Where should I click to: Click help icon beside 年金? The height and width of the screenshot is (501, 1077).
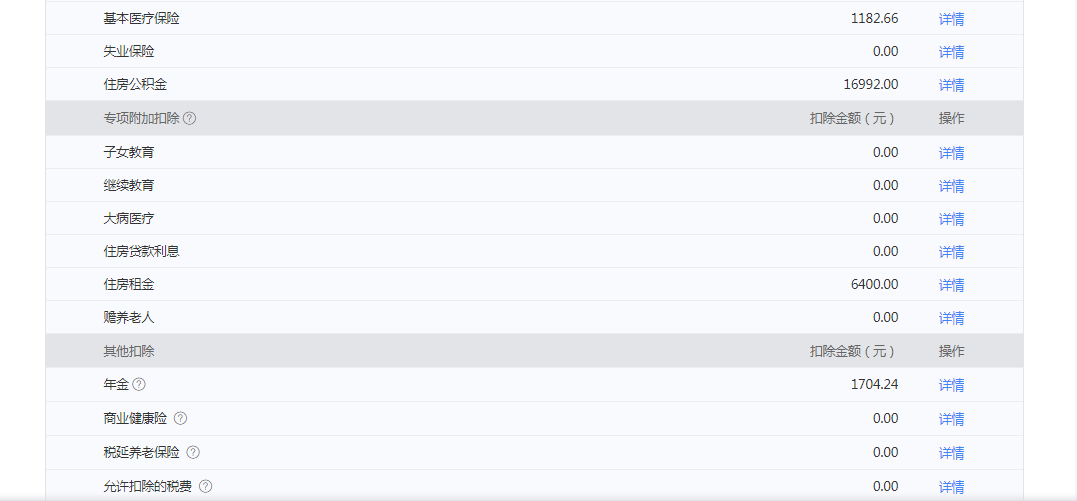139,385
